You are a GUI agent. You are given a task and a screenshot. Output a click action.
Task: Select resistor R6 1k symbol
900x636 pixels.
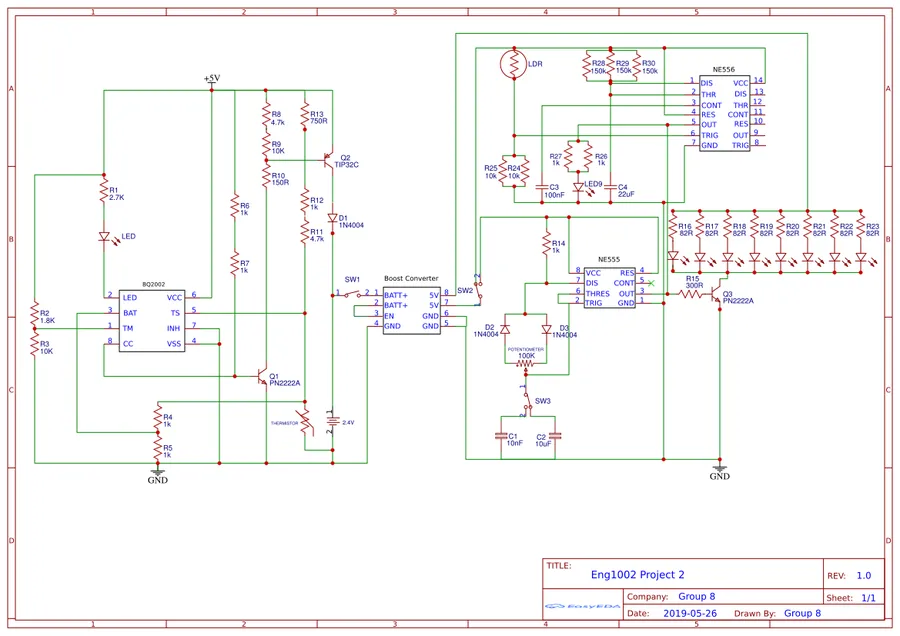(235, 205)
